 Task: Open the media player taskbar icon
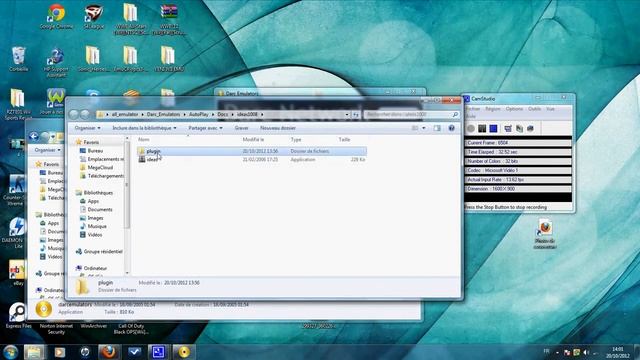[x=60, y=352]
